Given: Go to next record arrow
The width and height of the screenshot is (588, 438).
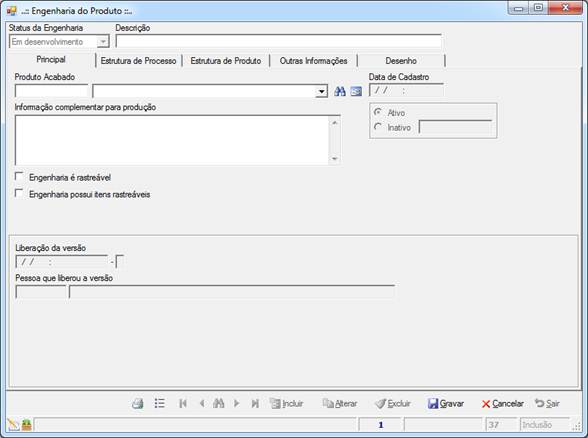Looking at the screenshot, I should [237, 404].
